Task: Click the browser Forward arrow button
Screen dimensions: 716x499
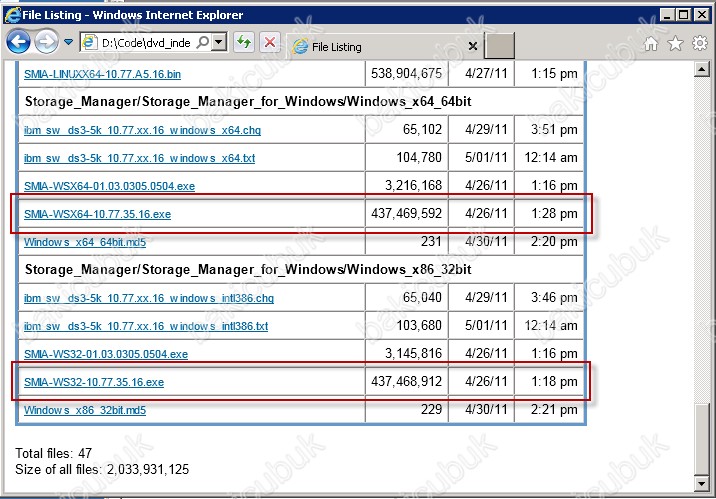Action: click(x=47, y=42)
